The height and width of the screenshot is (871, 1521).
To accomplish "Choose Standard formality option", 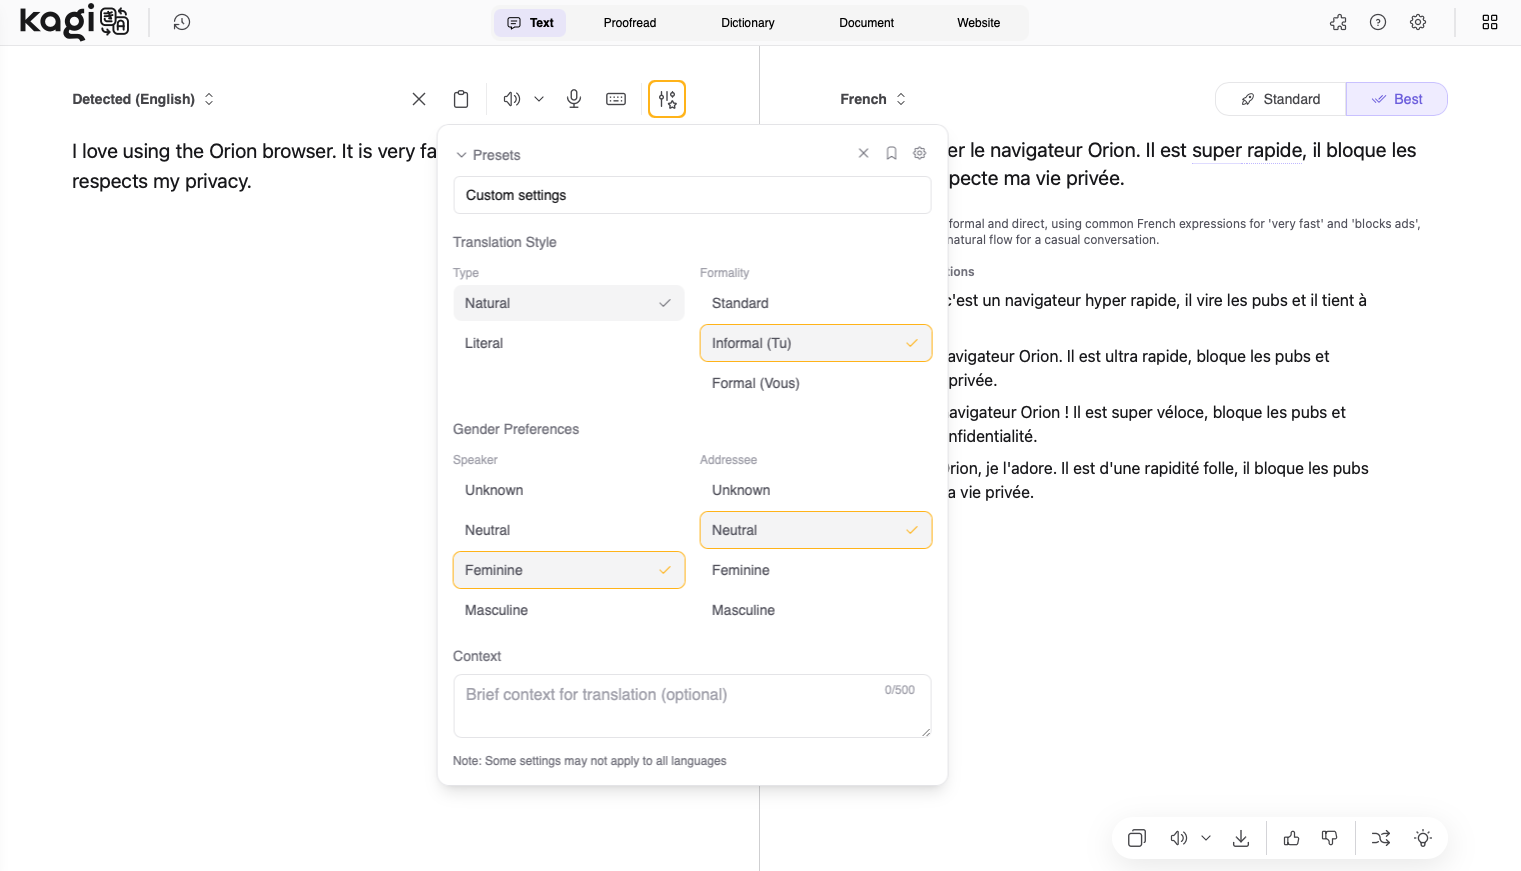I will (816, 303).
